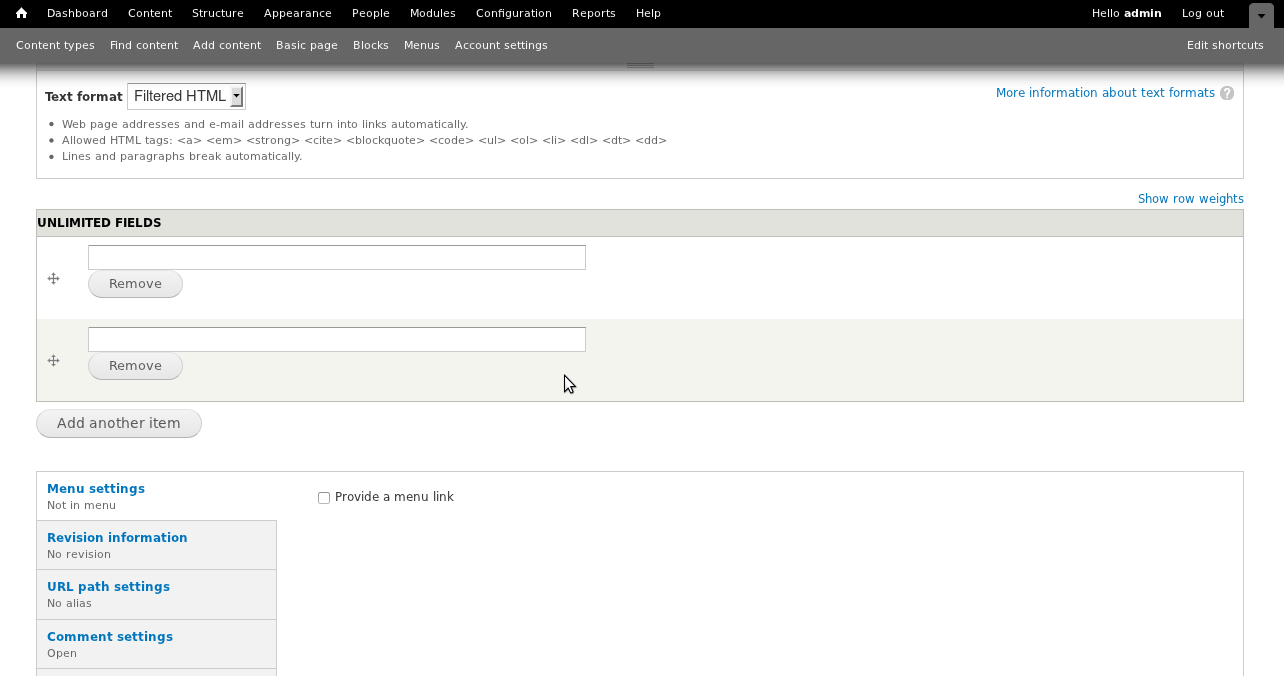
Task: Open the Configuration menu
Action: 514,13
